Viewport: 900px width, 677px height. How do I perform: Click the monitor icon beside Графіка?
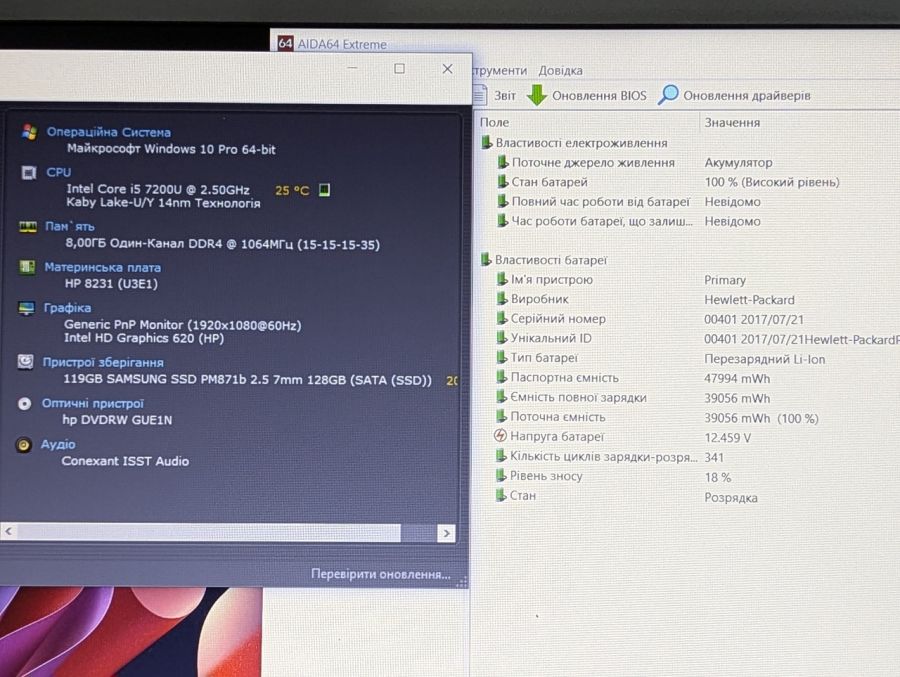point(26,308)
